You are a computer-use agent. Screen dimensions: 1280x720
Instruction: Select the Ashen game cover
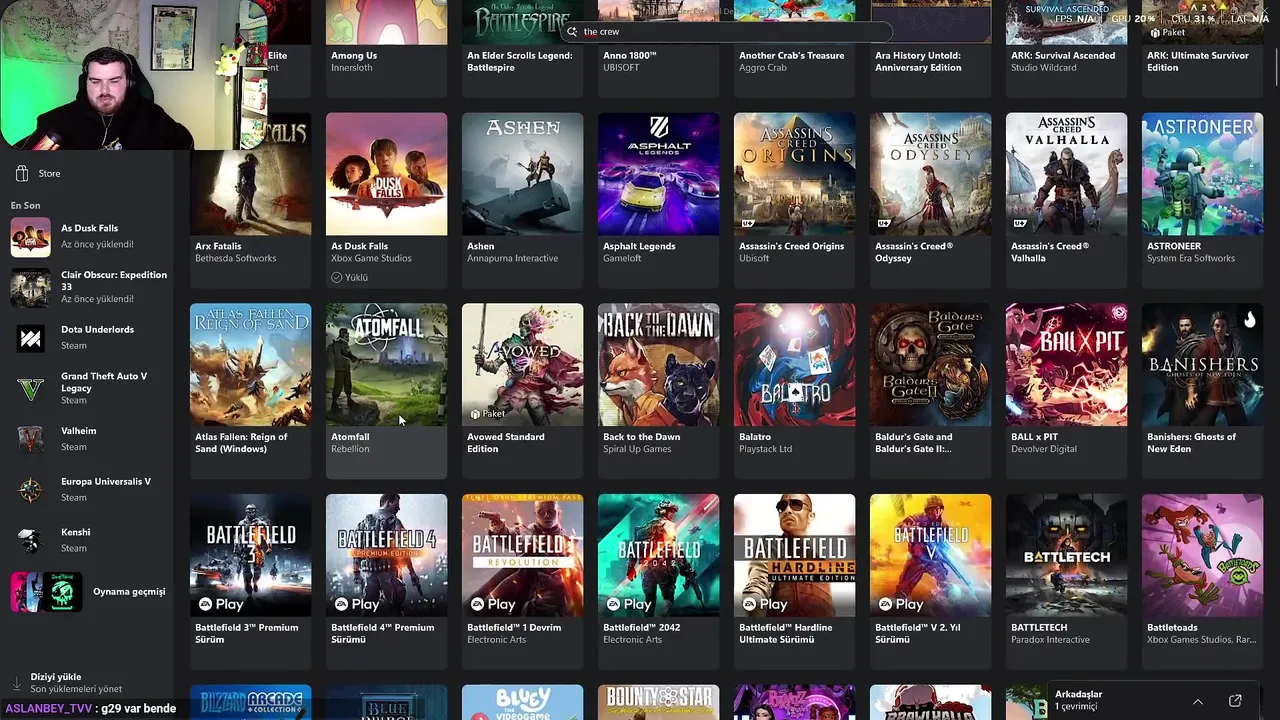522,174
